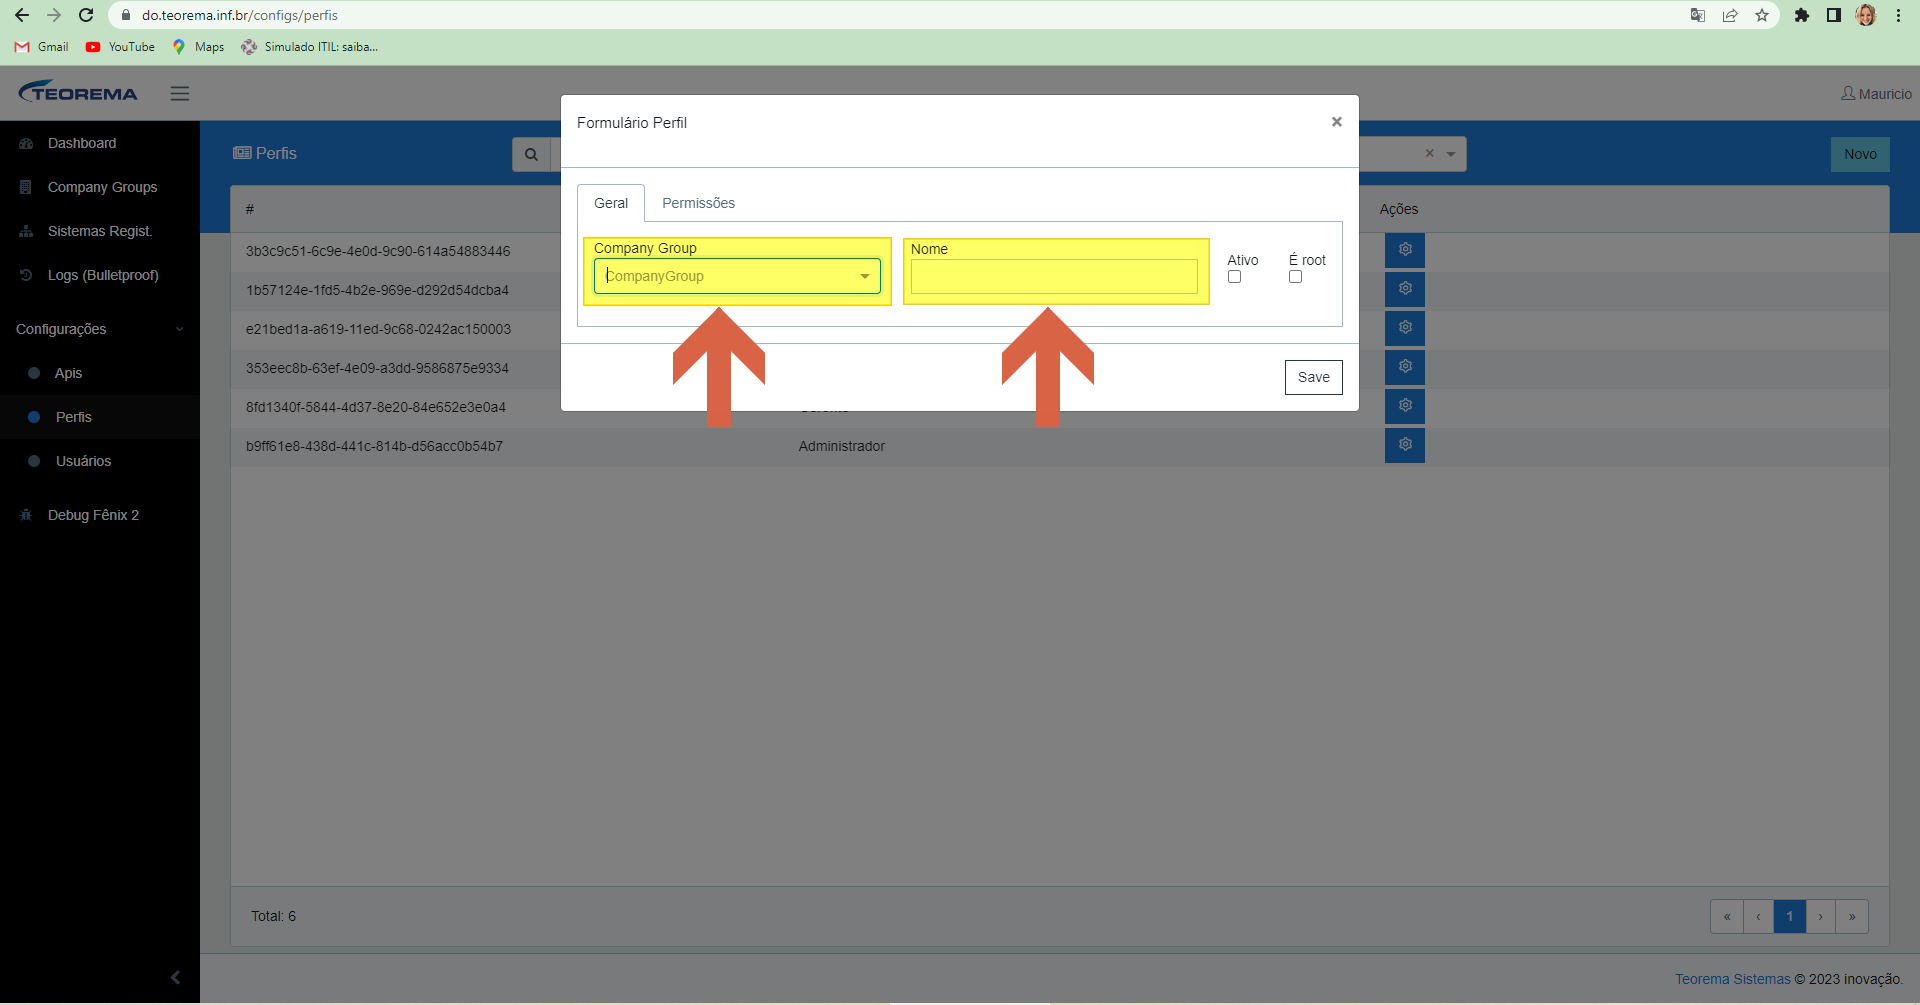Image resolution: width=1920 pixels, height=1005 pixels.
Task: Expand the Configurações sidebar section
Action: 100,329
